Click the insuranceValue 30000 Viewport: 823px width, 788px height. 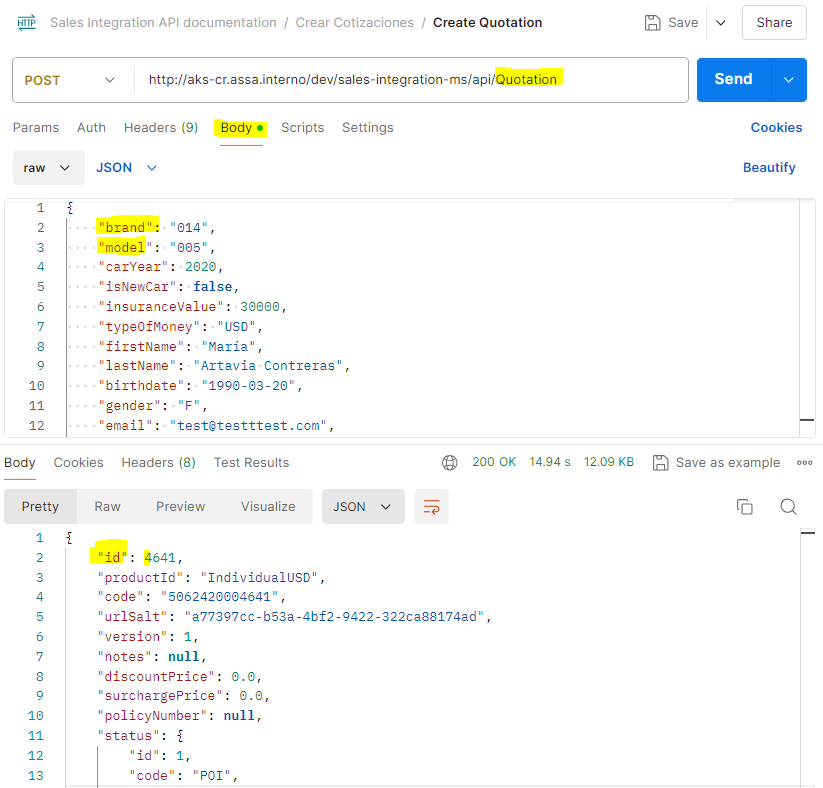(260, 307)
